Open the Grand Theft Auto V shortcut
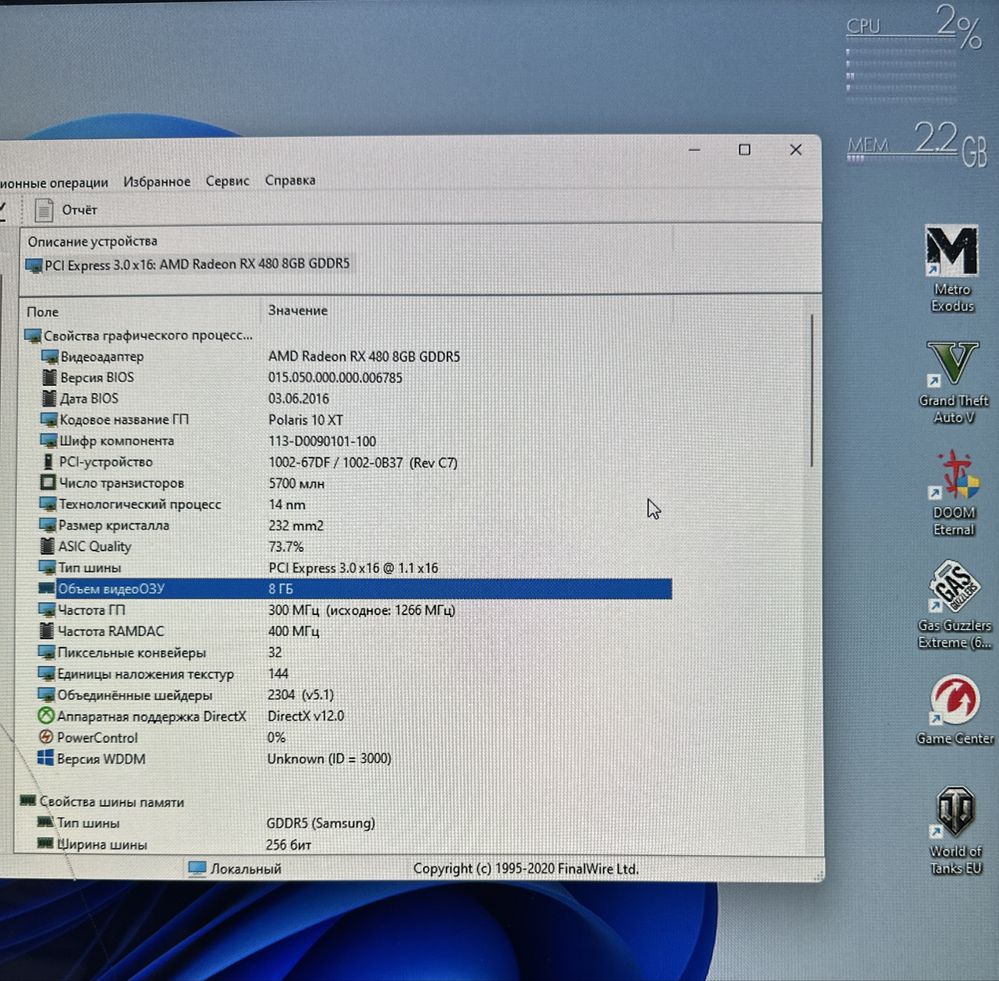The width and height of the screenshot is (999, 981). (x=953, y=382)
